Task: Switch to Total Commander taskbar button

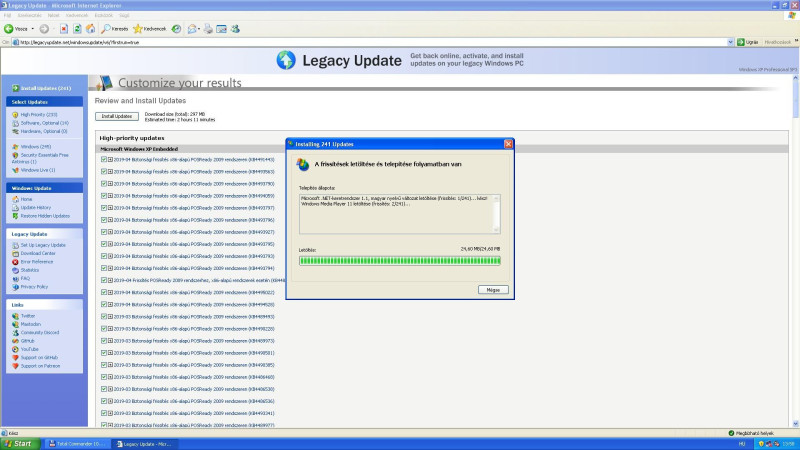Action: (x=78, y=444)
